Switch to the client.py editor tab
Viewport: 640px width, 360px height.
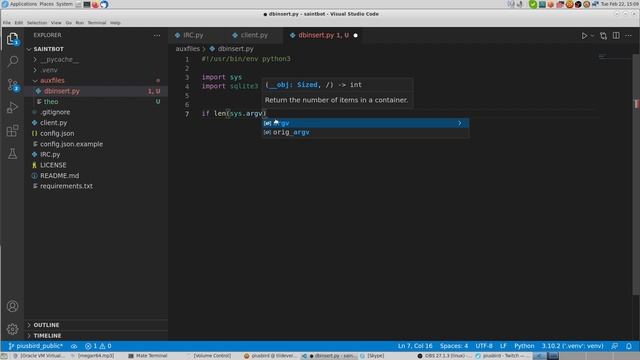(254, 36)
